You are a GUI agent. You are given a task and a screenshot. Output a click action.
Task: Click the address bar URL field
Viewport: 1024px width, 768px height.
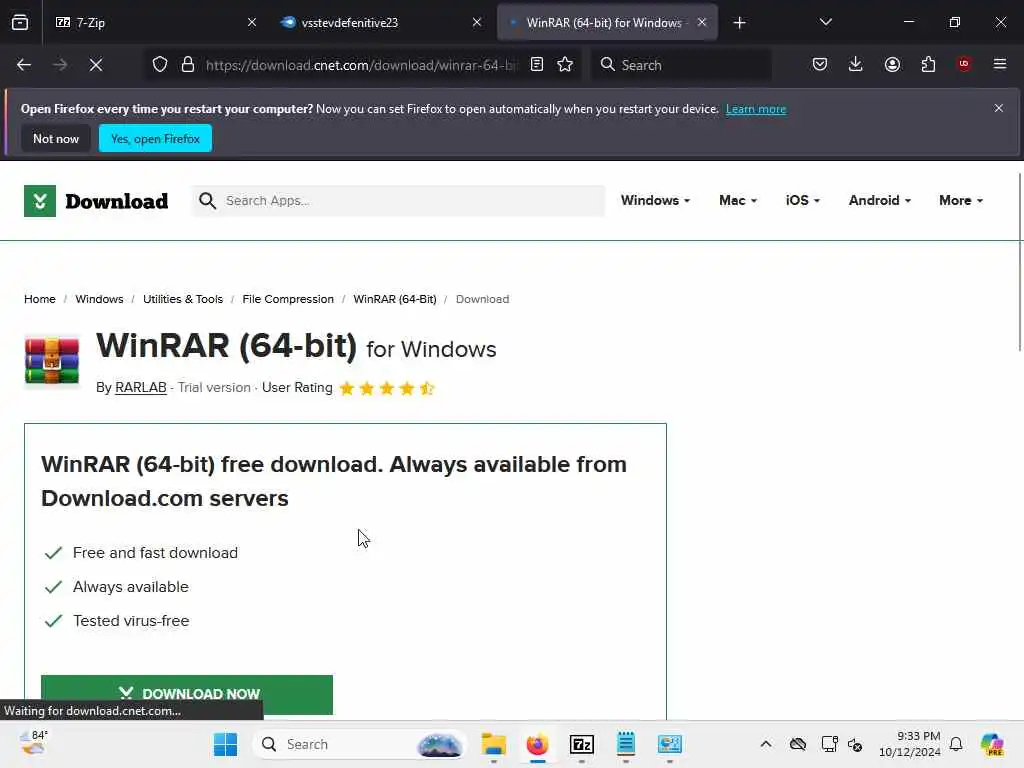point(360,65)
